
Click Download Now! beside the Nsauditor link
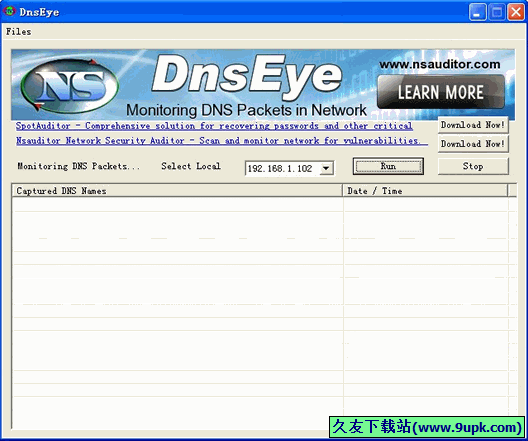[473, 144]
